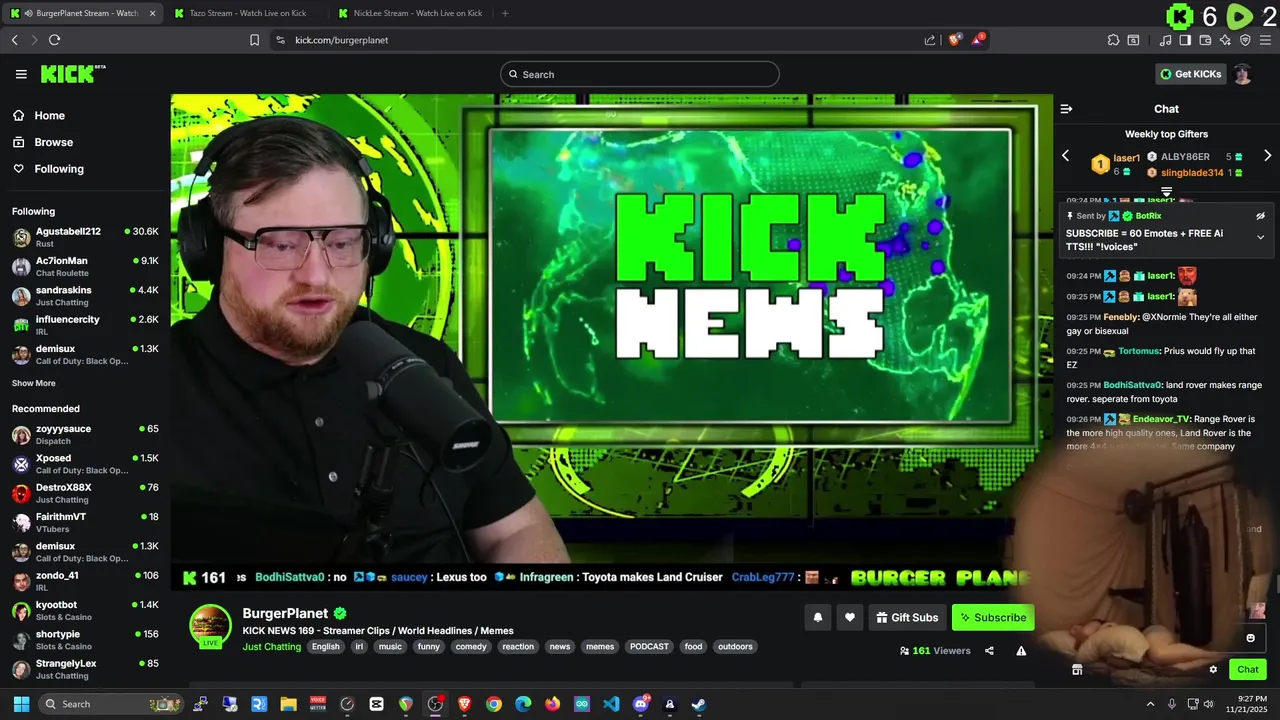Open Agustabell212 followed channel
The width and height of the screenshot is (1280, 720).
click(x=85, y=237)
